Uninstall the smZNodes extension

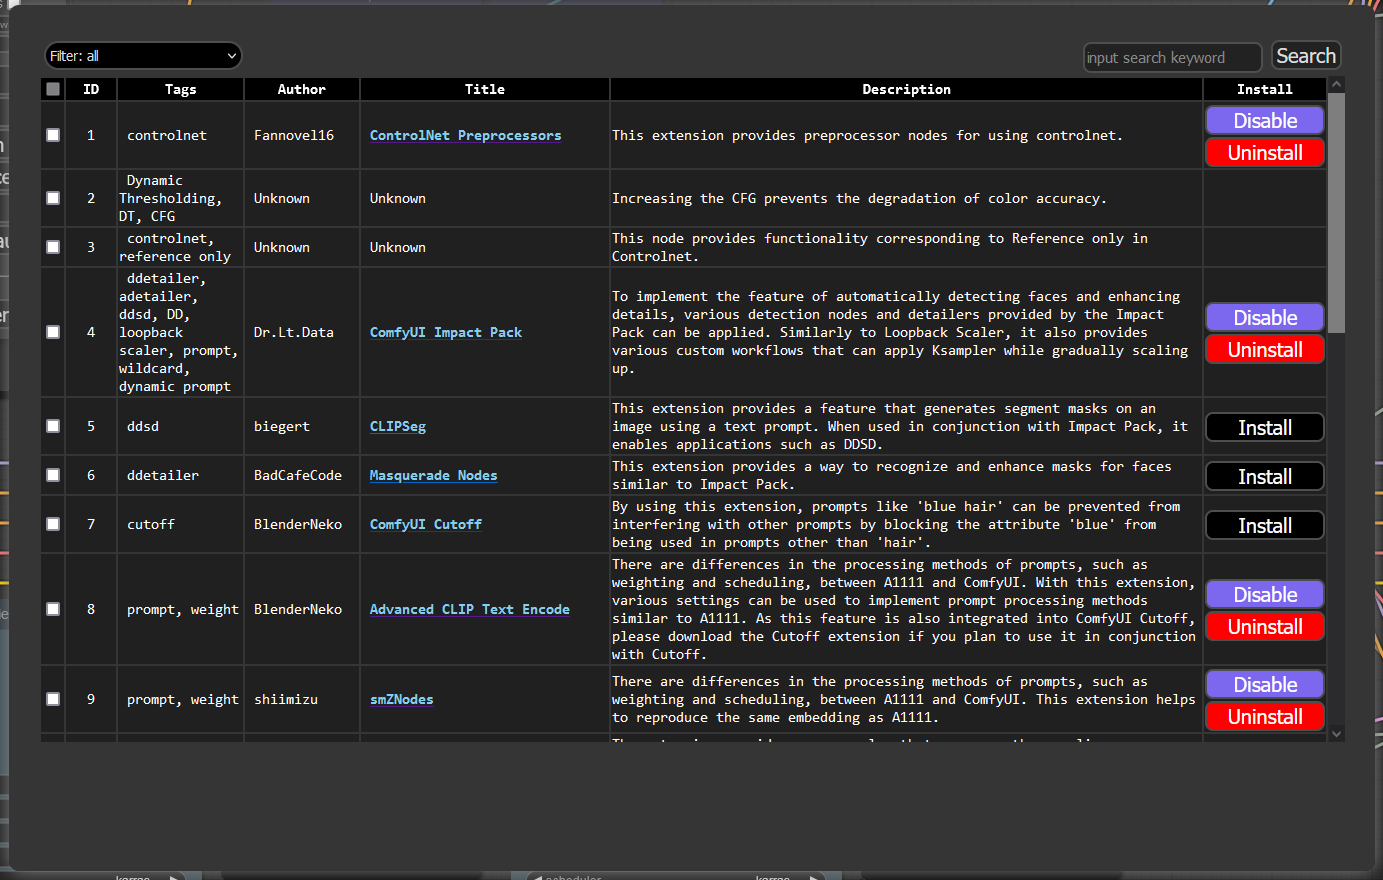click(x=1264, y=716)
